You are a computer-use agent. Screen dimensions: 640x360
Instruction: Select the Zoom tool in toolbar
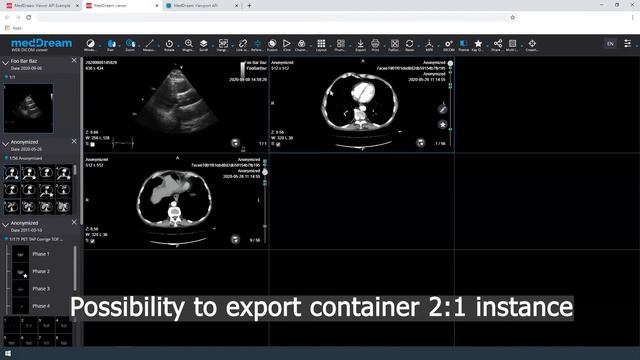tap(130, 44)
